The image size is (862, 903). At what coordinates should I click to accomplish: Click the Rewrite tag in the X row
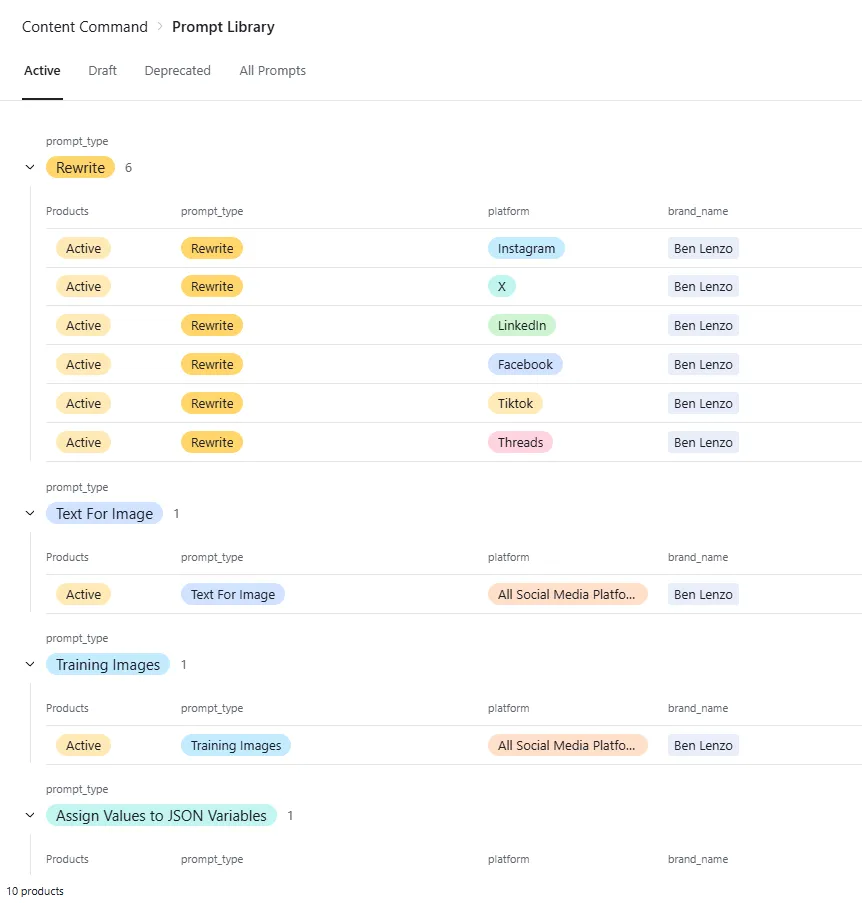pos(212,286)
